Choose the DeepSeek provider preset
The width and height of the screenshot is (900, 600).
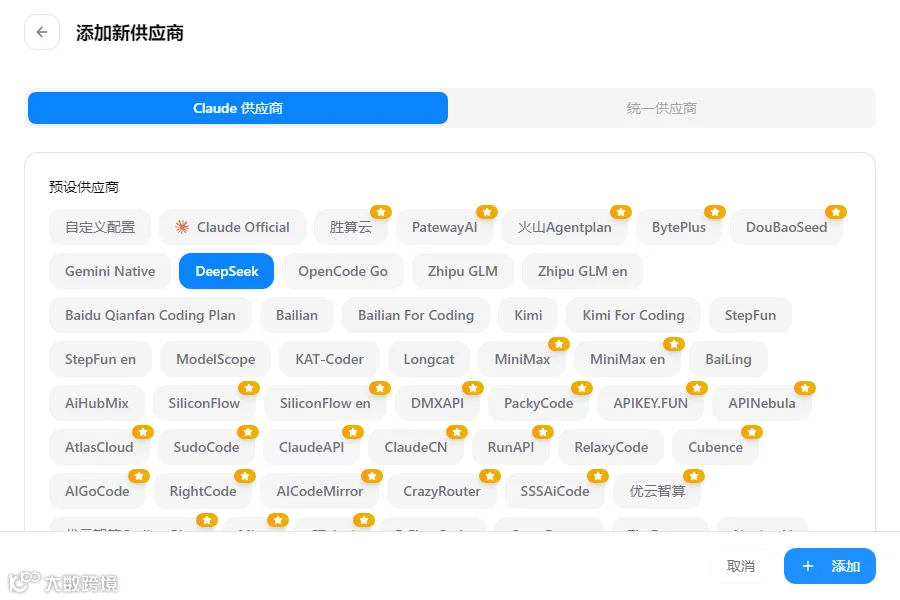pyautogui.click(x=226, y=271)
